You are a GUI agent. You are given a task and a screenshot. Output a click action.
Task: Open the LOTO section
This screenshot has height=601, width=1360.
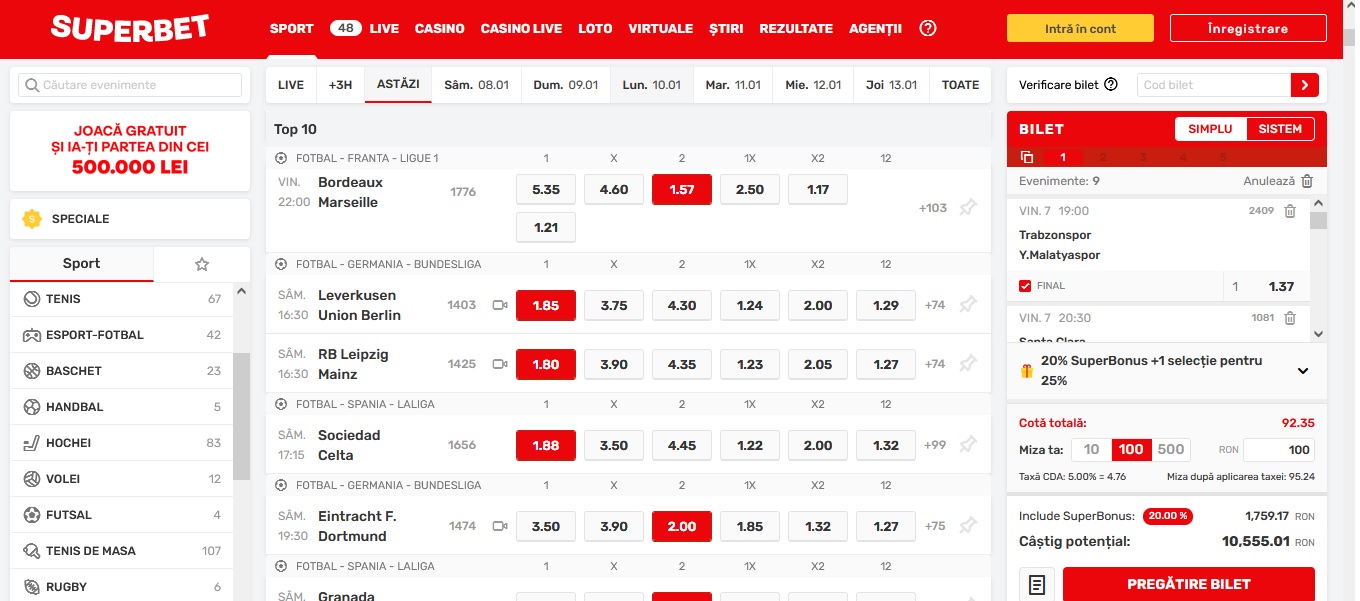click(595, 28)
